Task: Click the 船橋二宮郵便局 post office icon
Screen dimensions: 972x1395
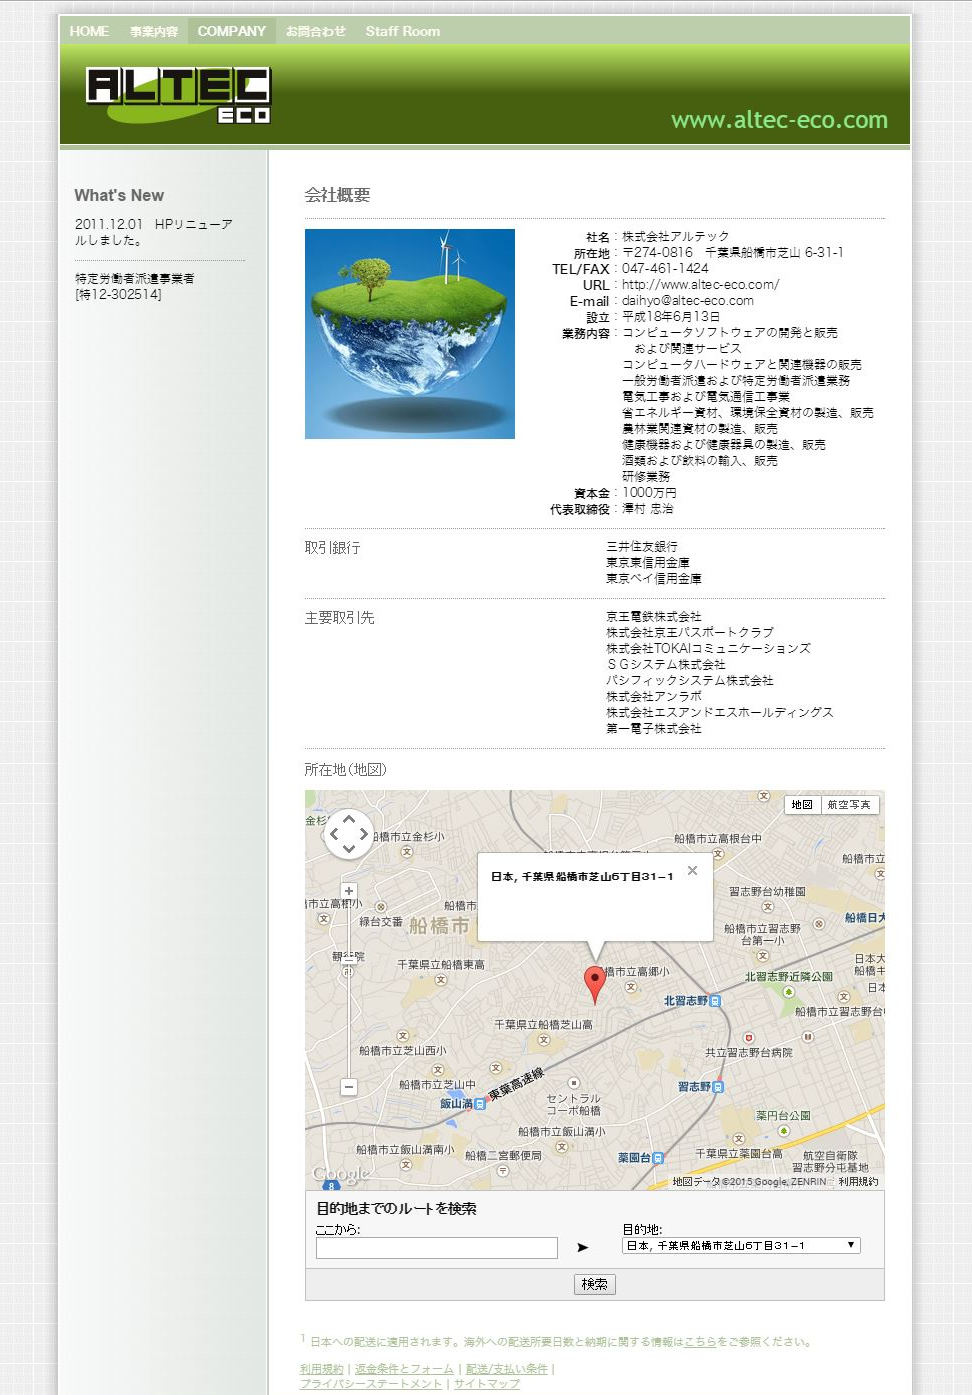Action: click(502, 1170)
